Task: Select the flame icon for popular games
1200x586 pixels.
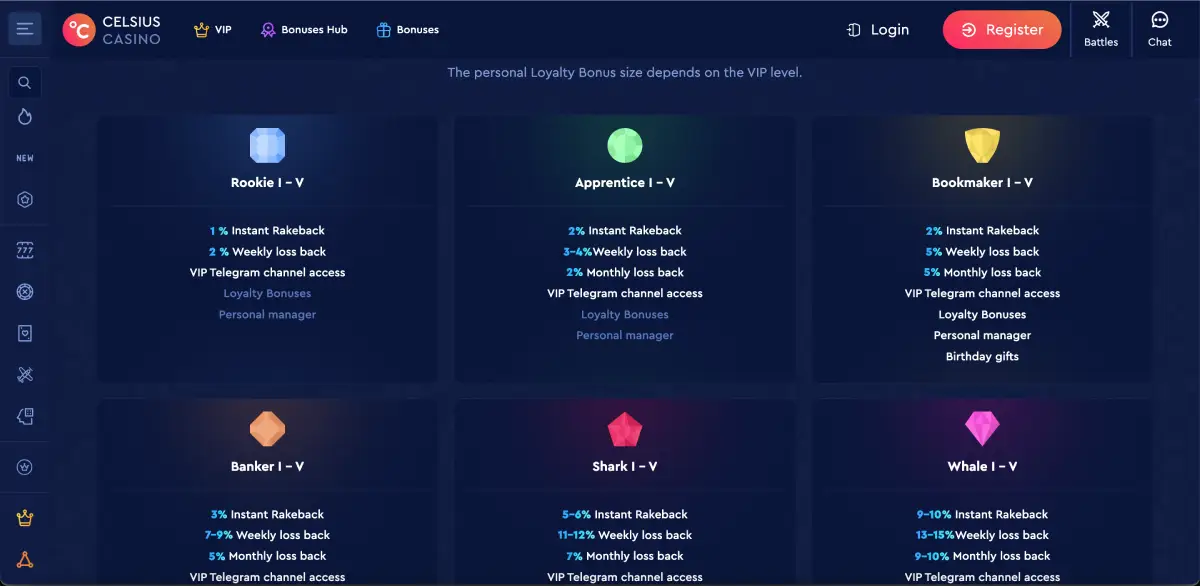Action: (x=24, y=117)
